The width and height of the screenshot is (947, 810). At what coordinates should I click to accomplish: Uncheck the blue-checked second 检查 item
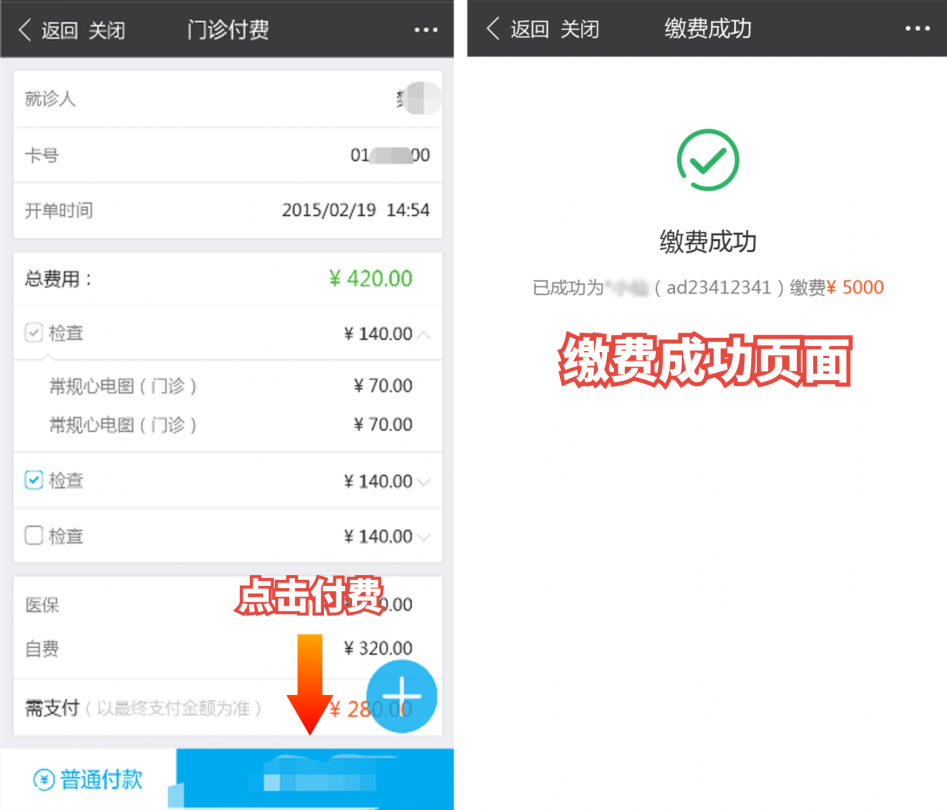34,480
